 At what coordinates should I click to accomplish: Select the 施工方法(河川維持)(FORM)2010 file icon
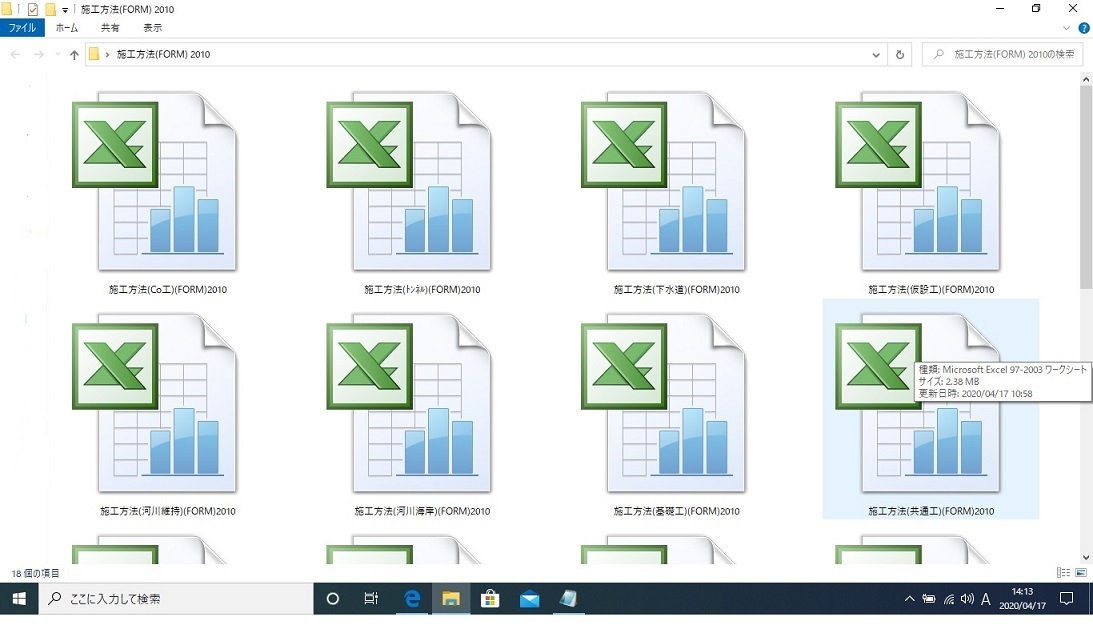pyautogui.click(x=155, y=403)
